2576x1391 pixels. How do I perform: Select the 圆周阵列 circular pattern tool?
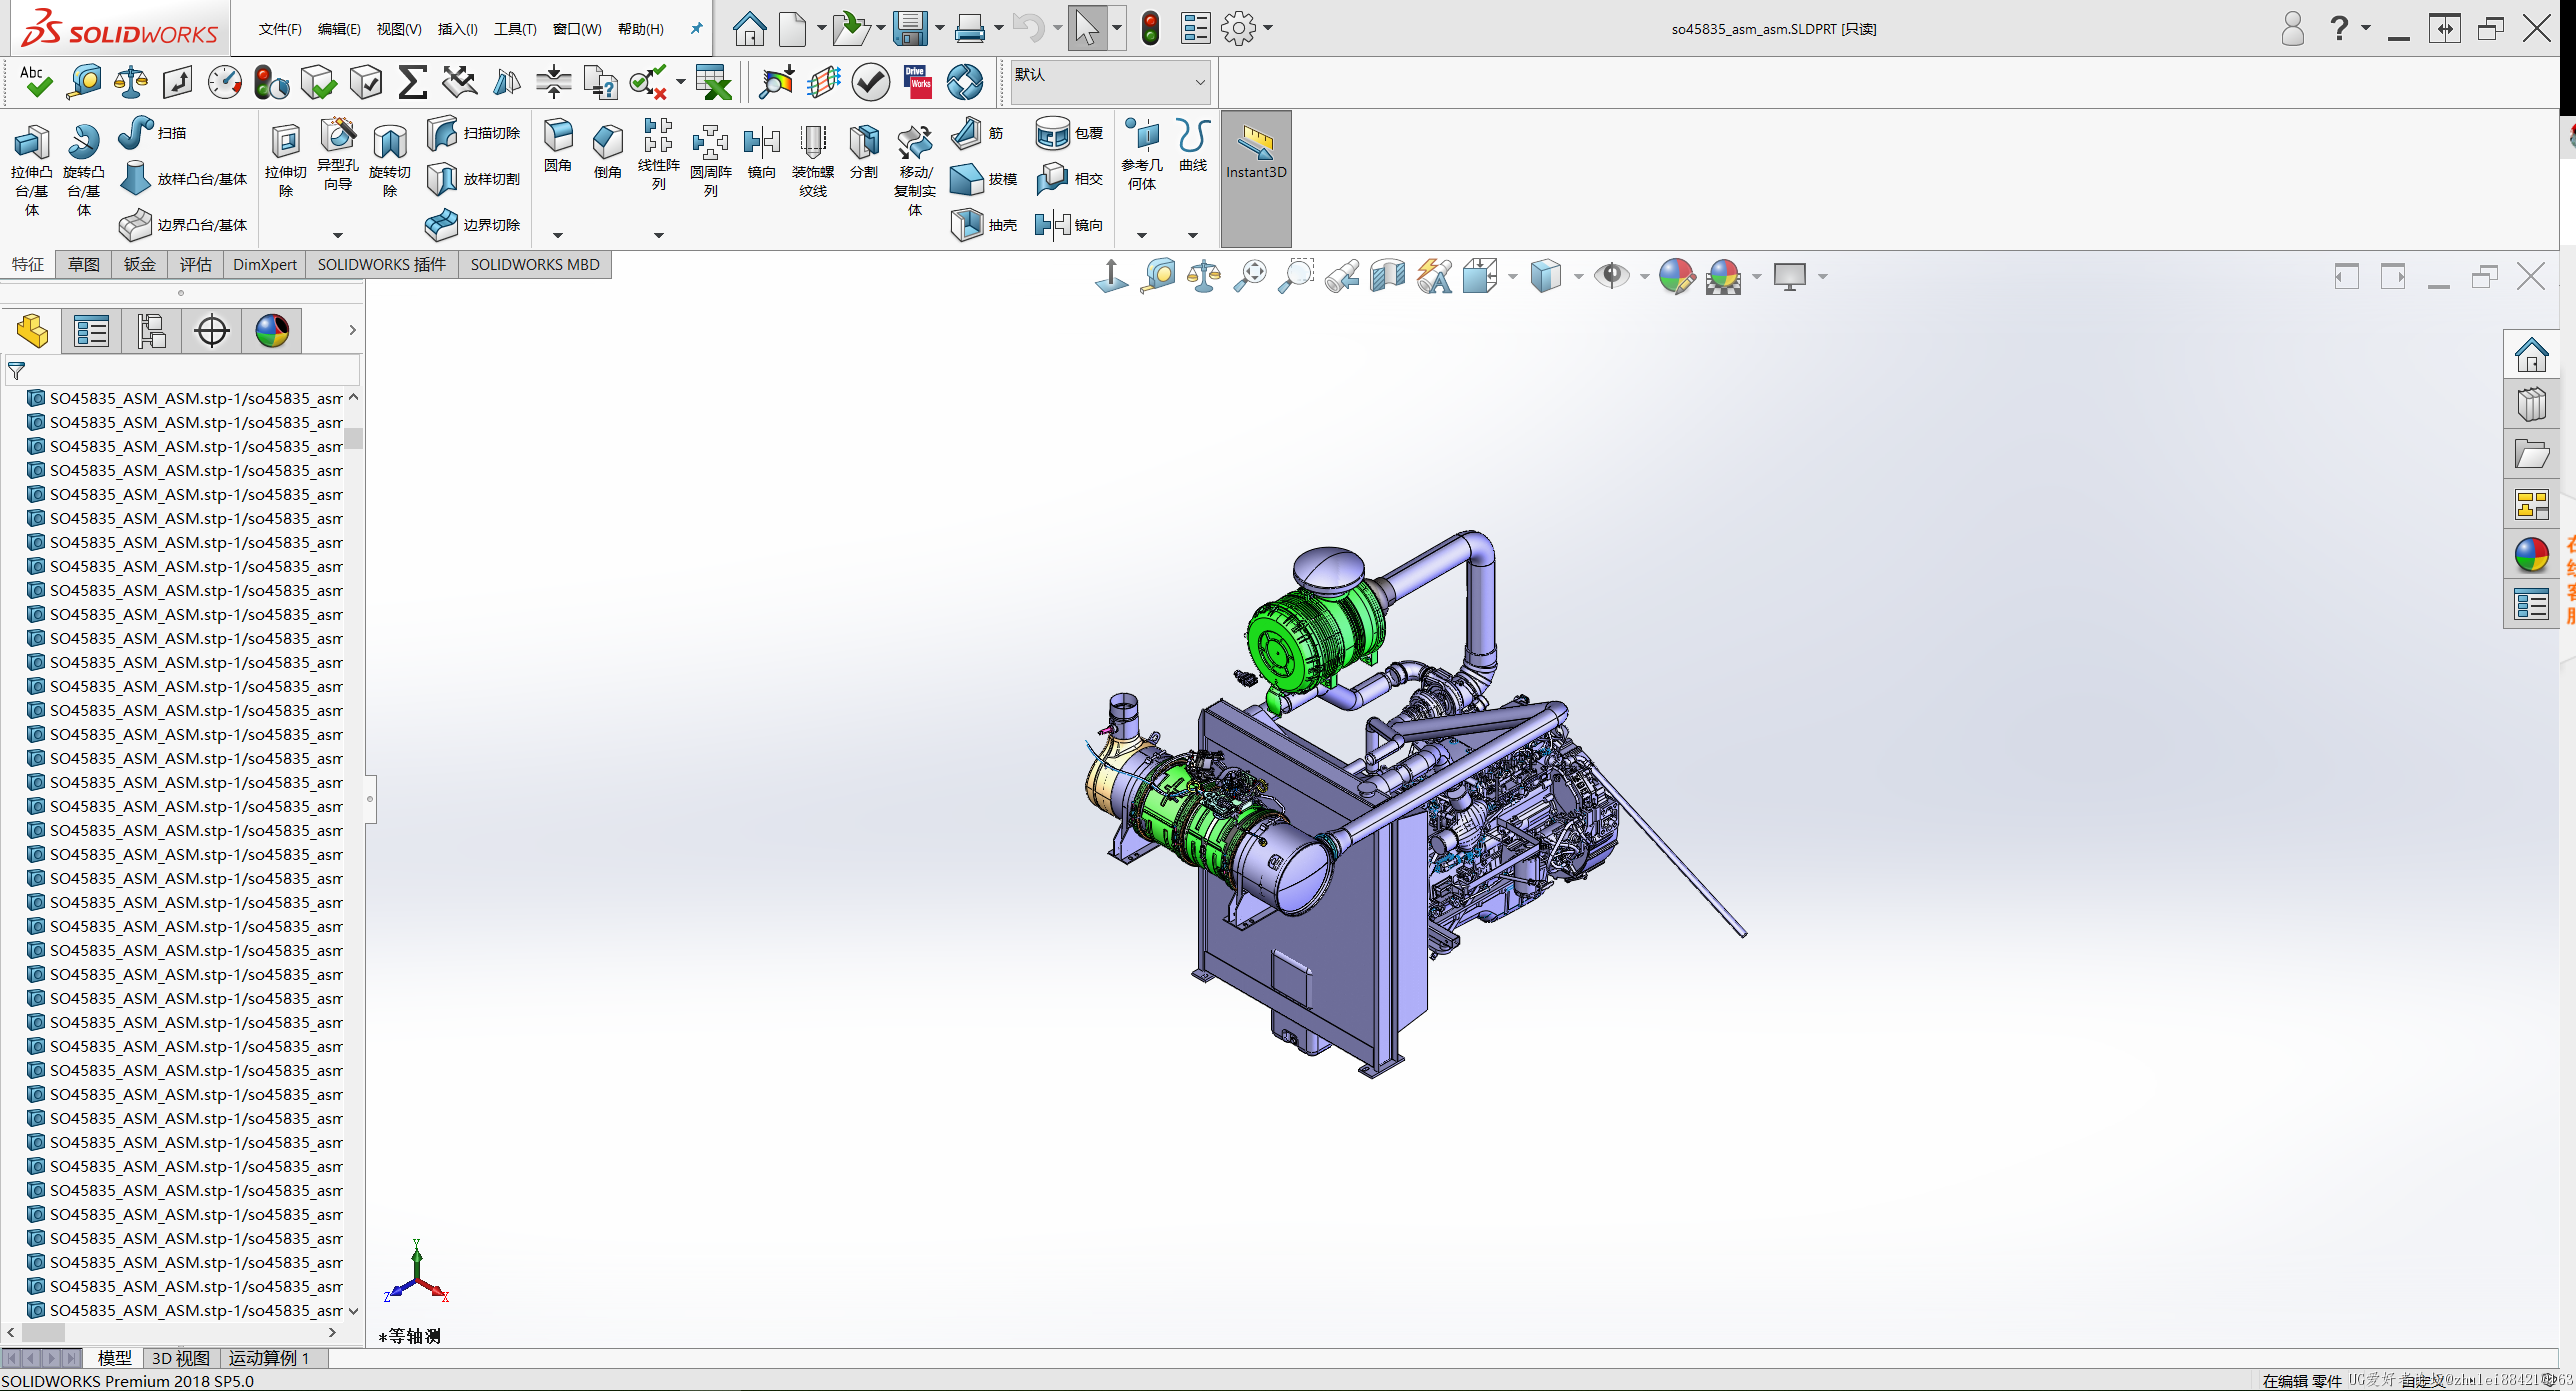point(711,160)
